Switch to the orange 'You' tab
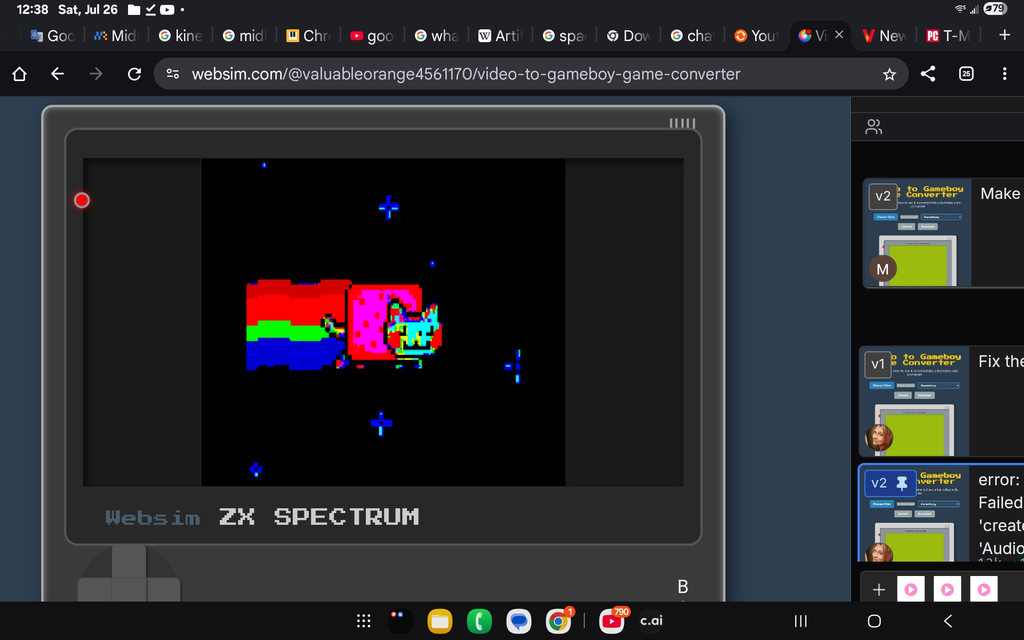Screen dimensions: 1024x640 tap(756, 36)
